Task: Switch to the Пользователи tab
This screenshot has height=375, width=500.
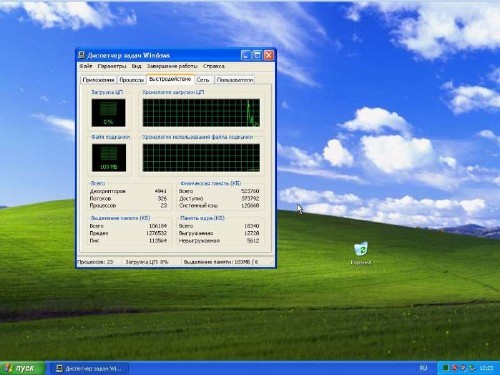Action: click(x=235, y=80)
